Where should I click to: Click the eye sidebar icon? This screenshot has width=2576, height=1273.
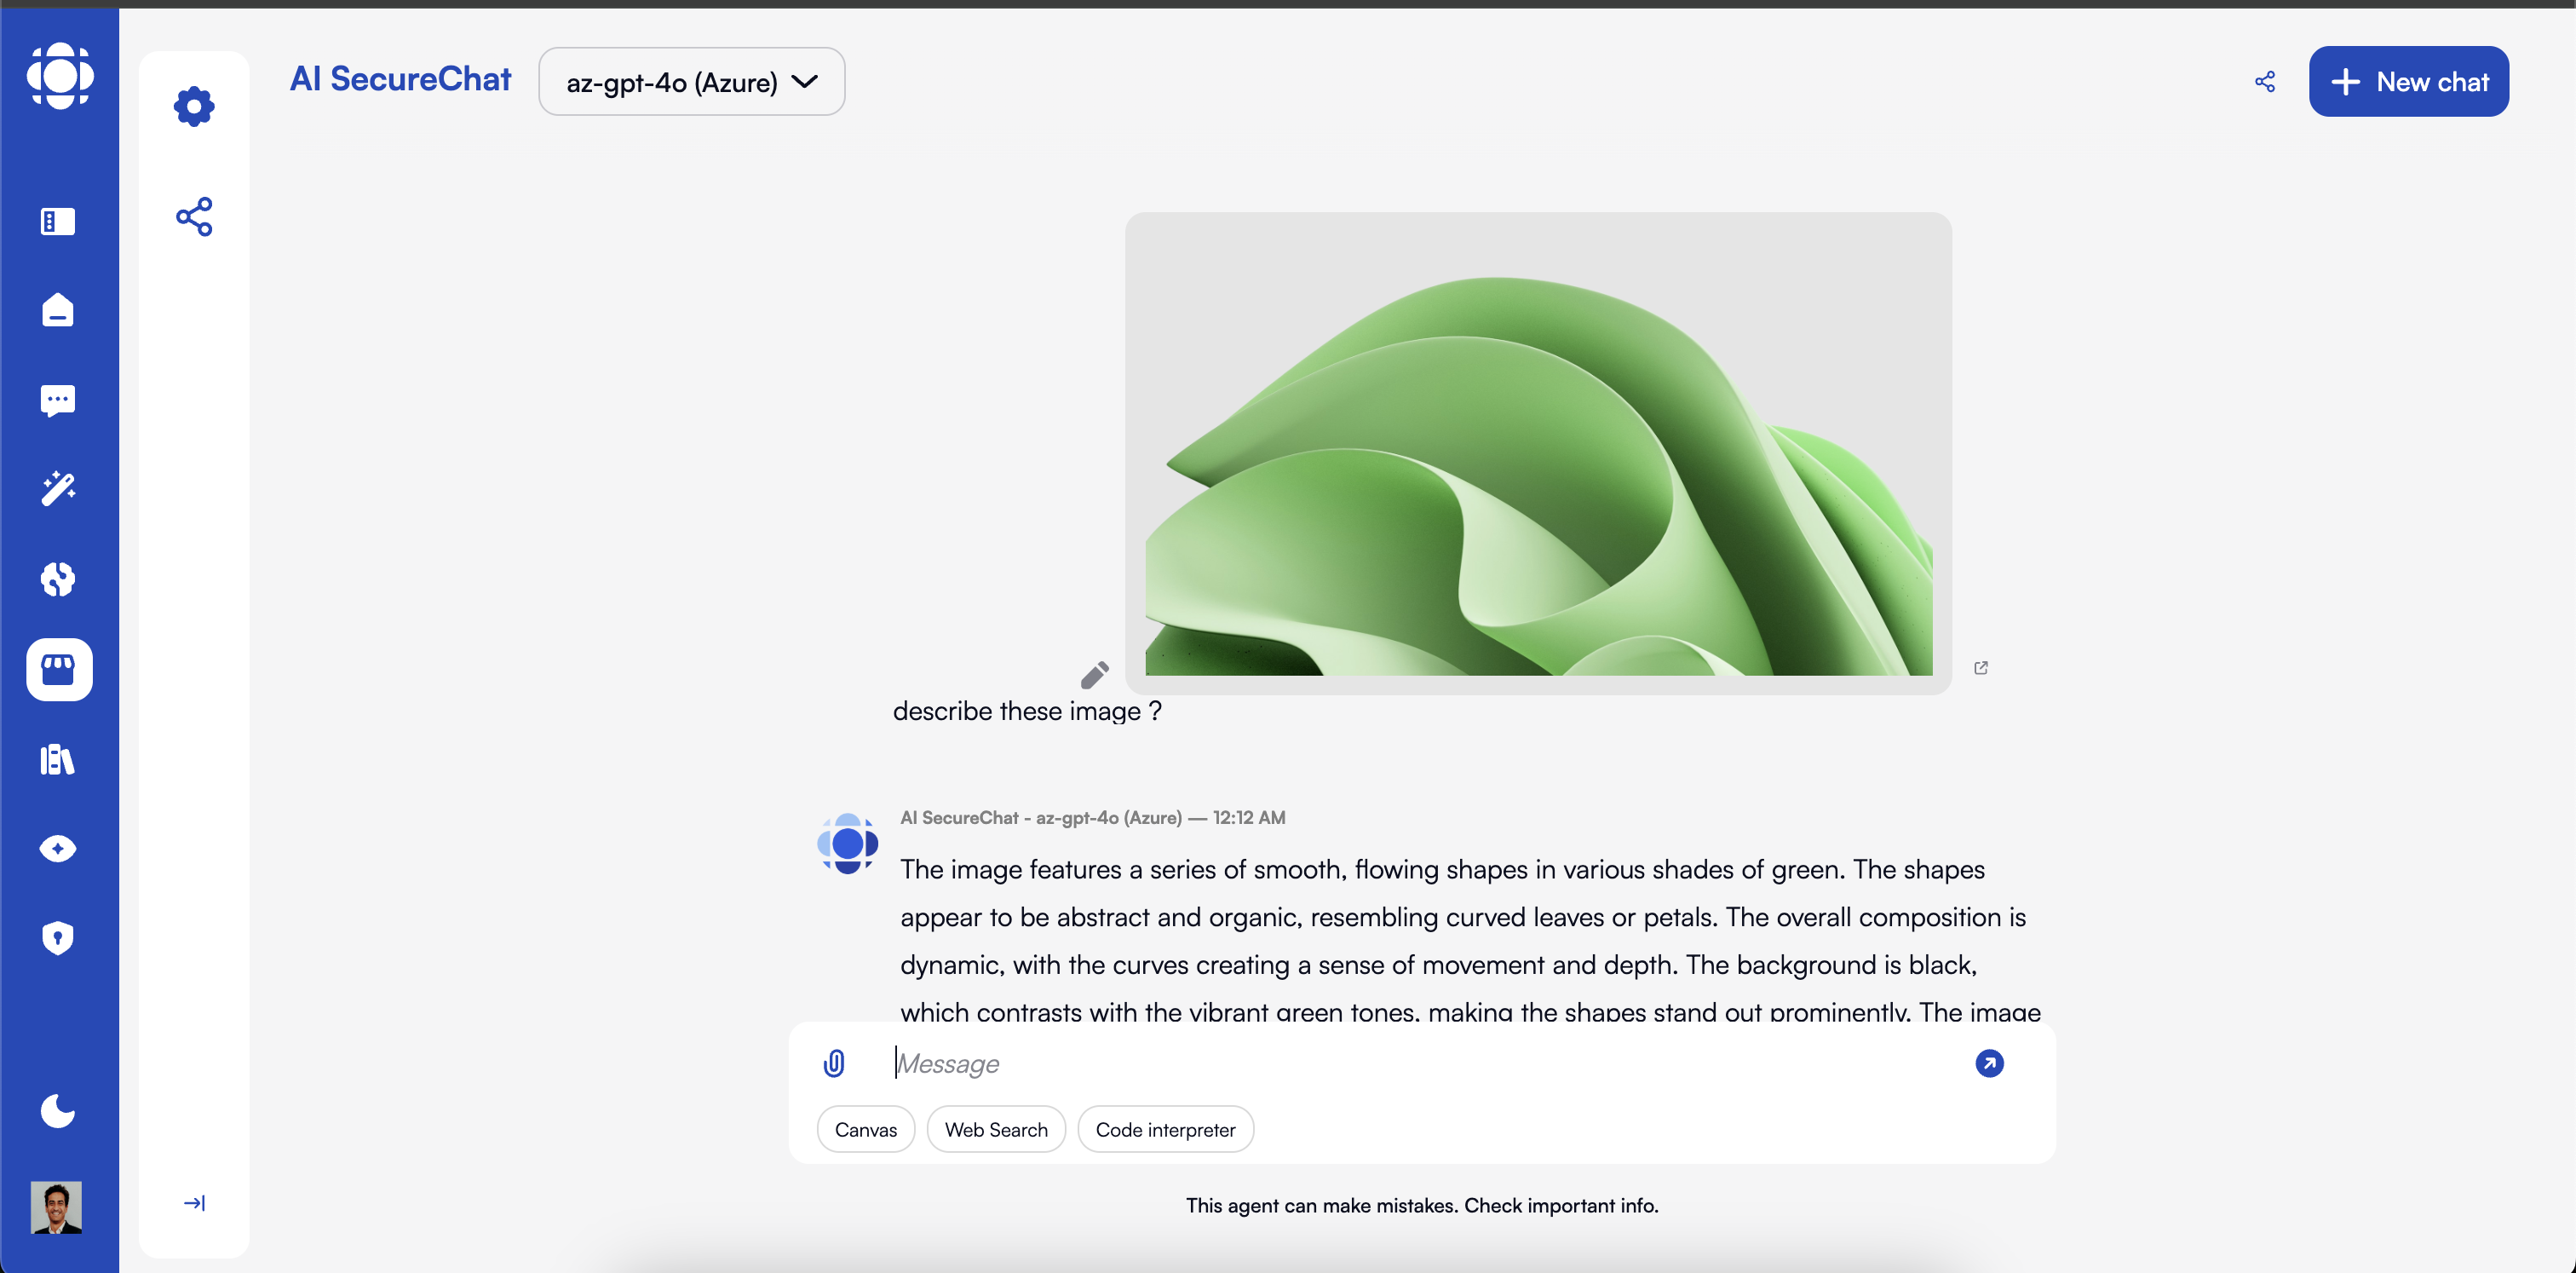pyautogui.click(x=58, y=848)
